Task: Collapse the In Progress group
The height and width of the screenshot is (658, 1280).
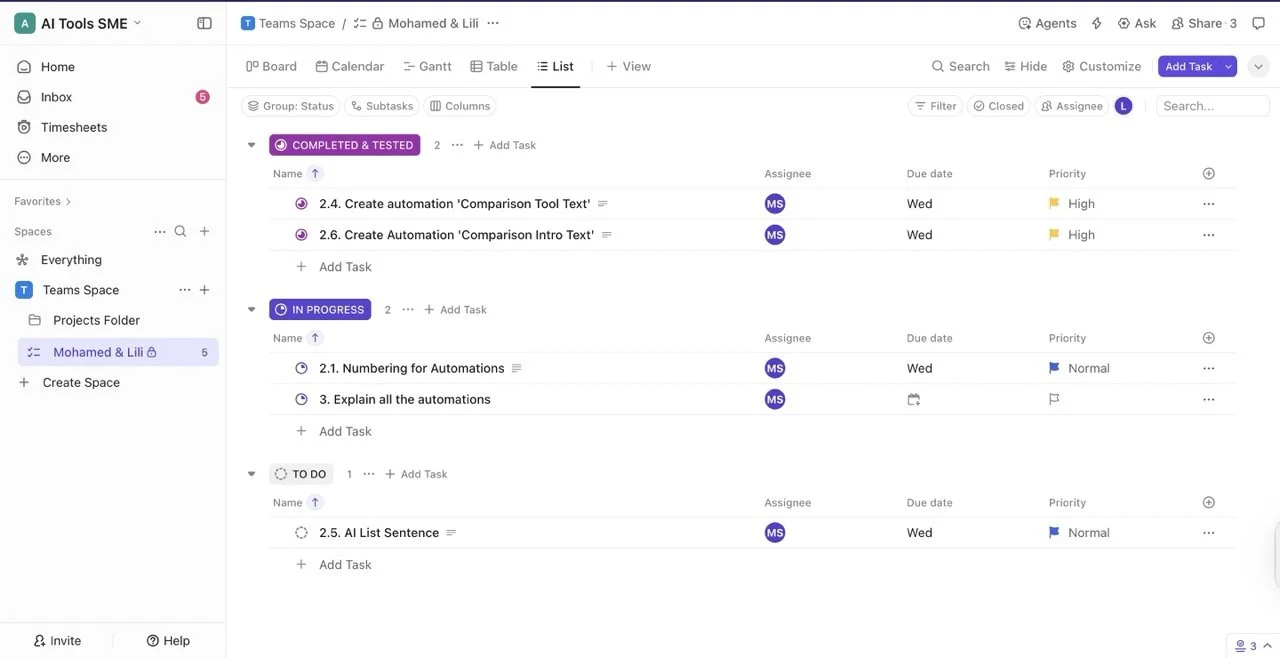Action: click(x=251, y=310)
